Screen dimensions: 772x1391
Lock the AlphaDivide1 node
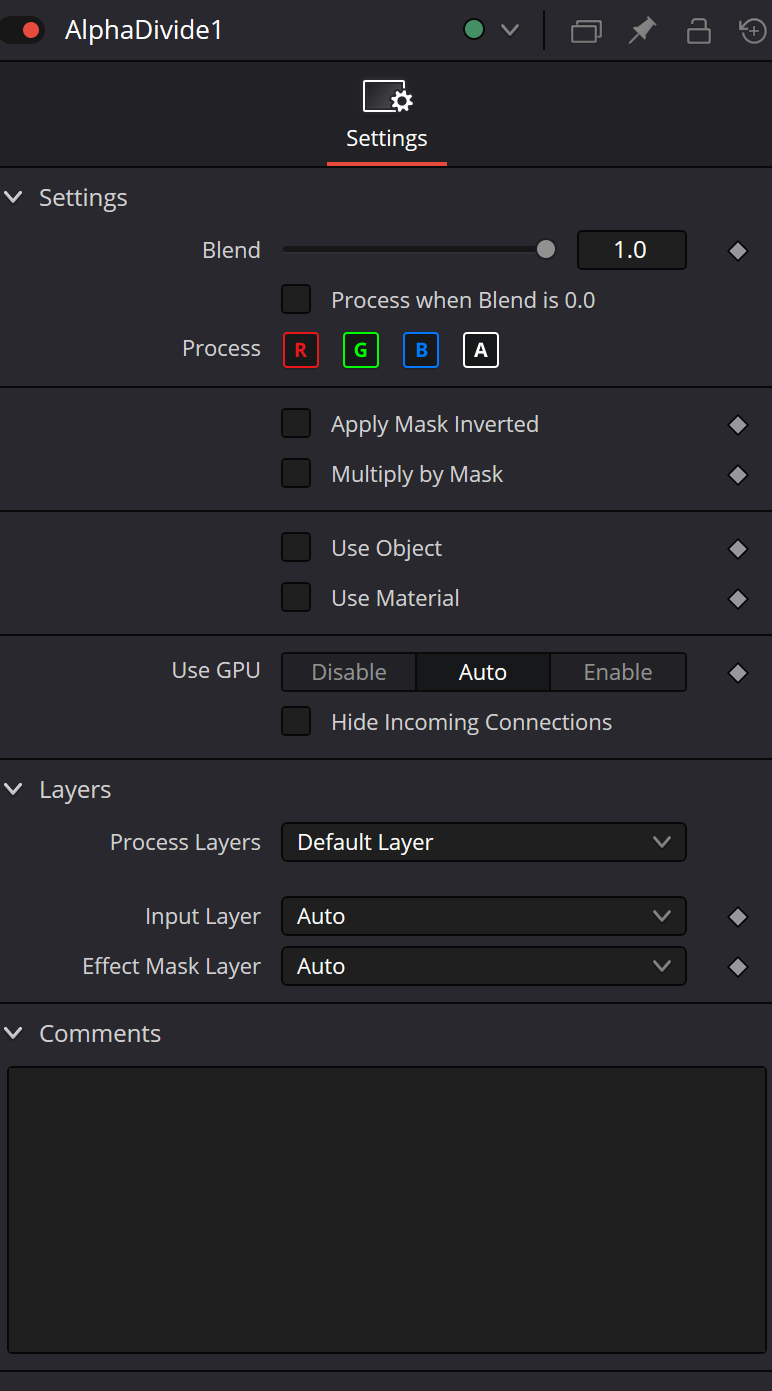pos(698,31)
